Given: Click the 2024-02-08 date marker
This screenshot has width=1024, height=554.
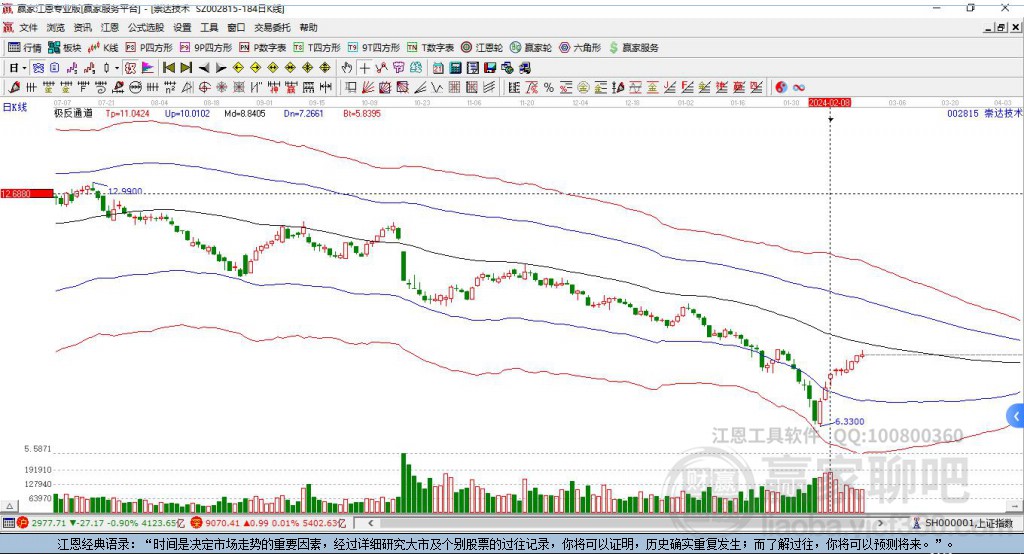Looking at the screenshot, I should (829, 103).
